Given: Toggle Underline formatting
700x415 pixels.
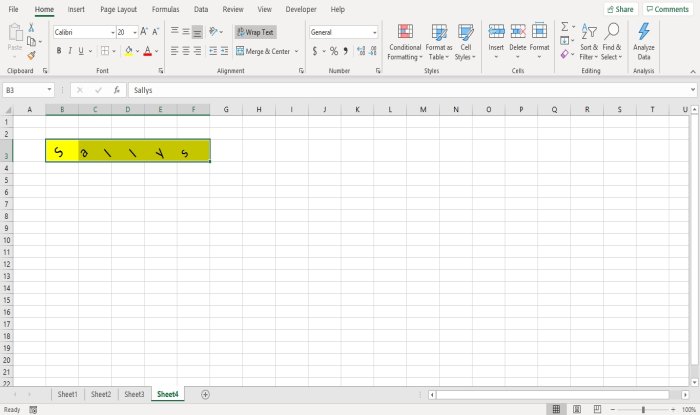Looking at the screenshot, I should click(81, 51).
